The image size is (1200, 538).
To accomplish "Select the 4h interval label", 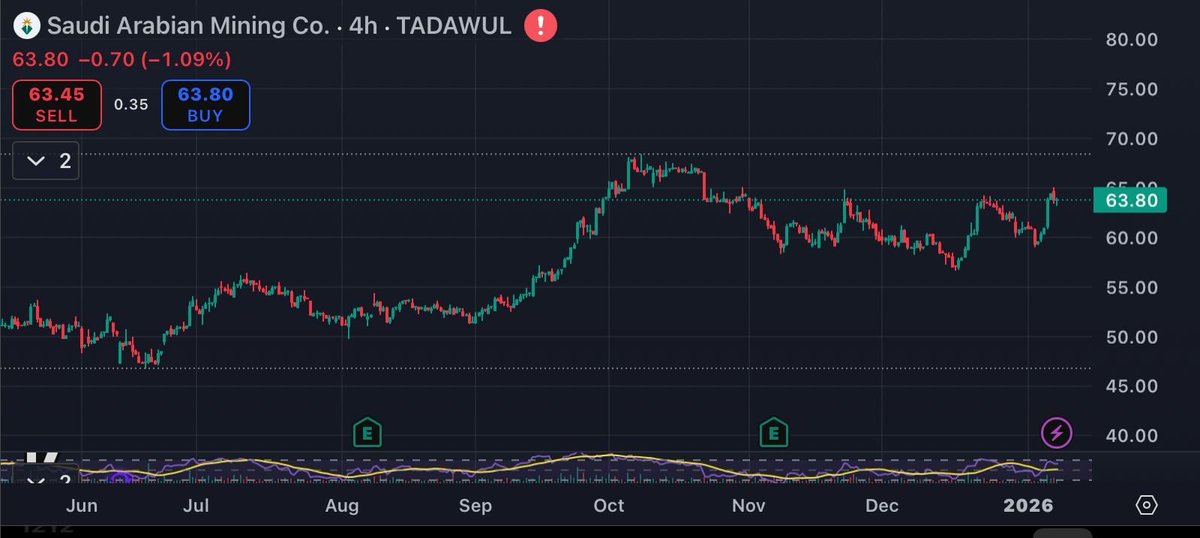I will click(x=362, y=27).
